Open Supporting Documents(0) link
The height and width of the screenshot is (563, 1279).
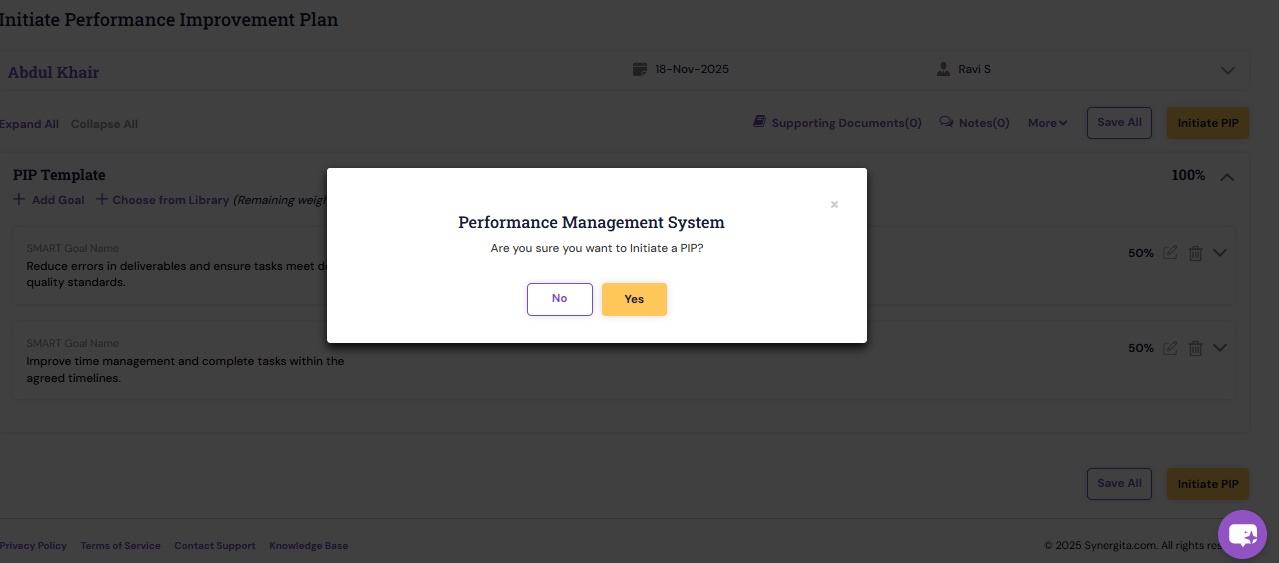[x=846, y=123]
